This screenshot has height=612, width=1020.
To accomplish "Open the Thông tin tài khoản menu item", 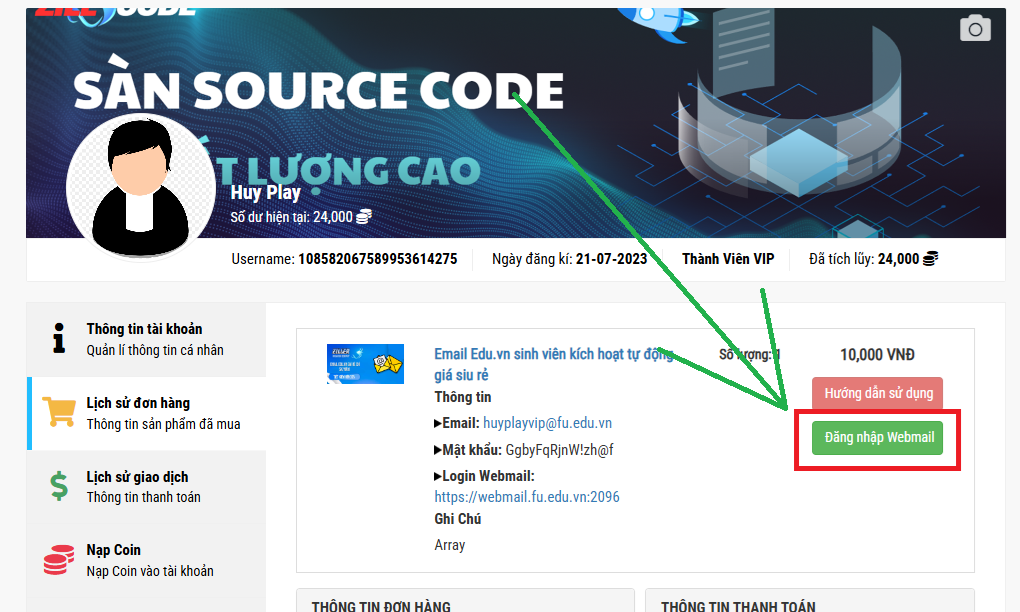I will click(144, 329).
